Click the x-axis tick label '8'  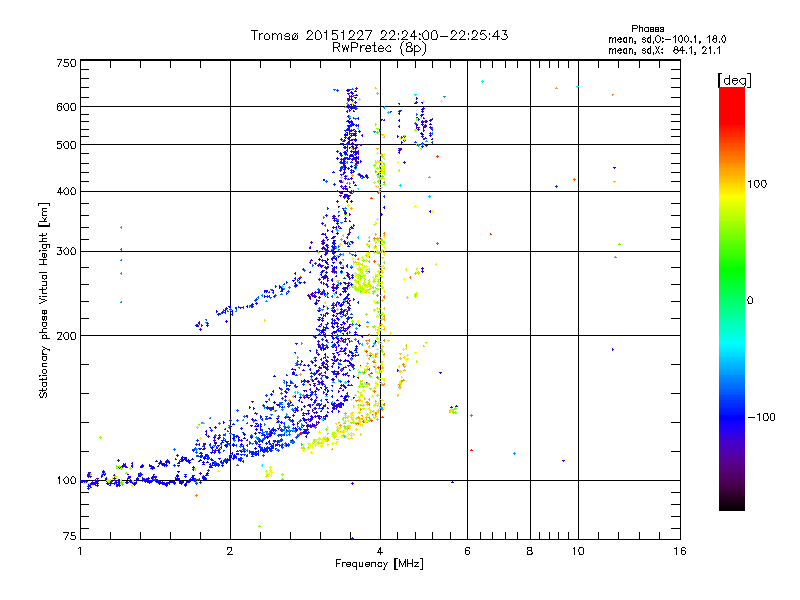point(530,551)
